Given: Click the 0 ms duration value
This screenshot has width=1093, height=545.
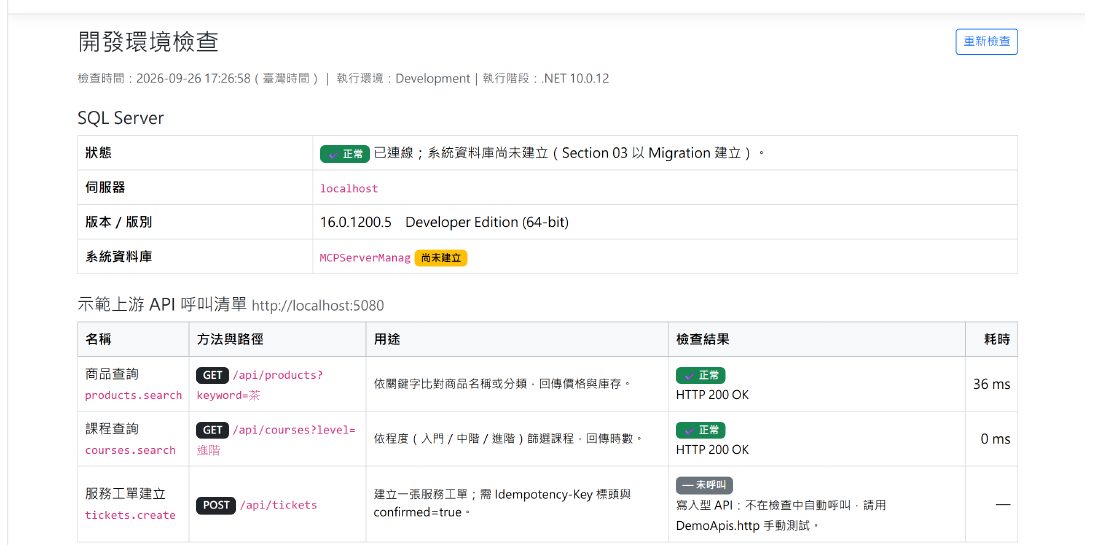Looking at the screenshot, I should 995,439.
